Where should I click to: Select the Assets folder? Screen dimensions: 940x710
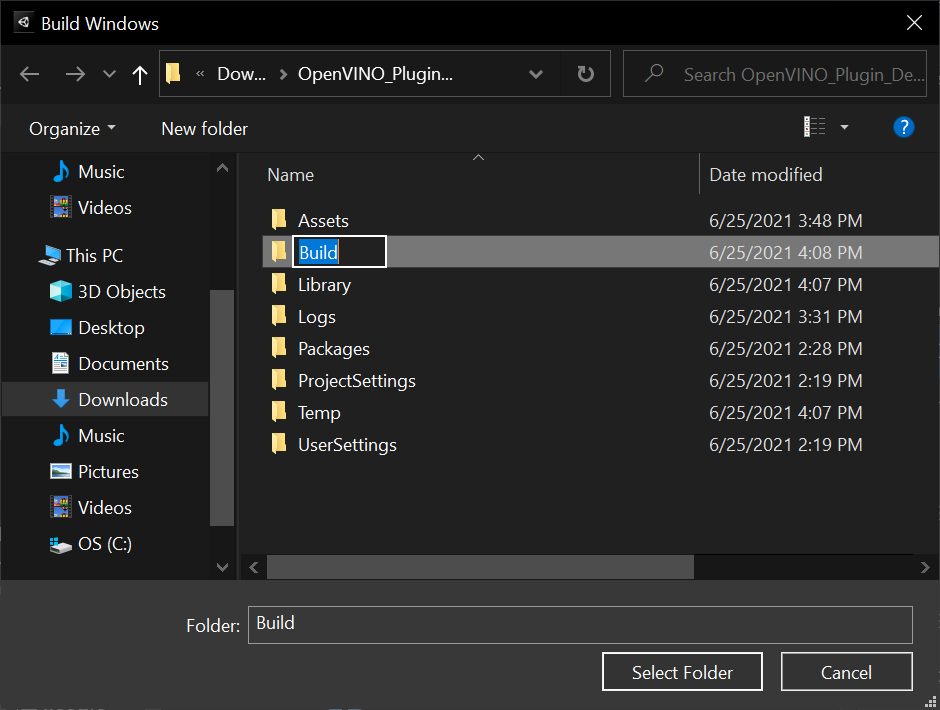coord(323,221)
